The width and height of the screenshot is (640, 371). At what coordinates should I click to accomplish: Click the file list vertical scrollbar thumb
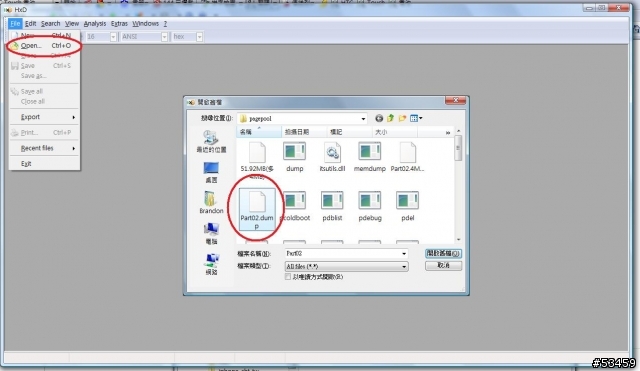(x=458, y=148)
